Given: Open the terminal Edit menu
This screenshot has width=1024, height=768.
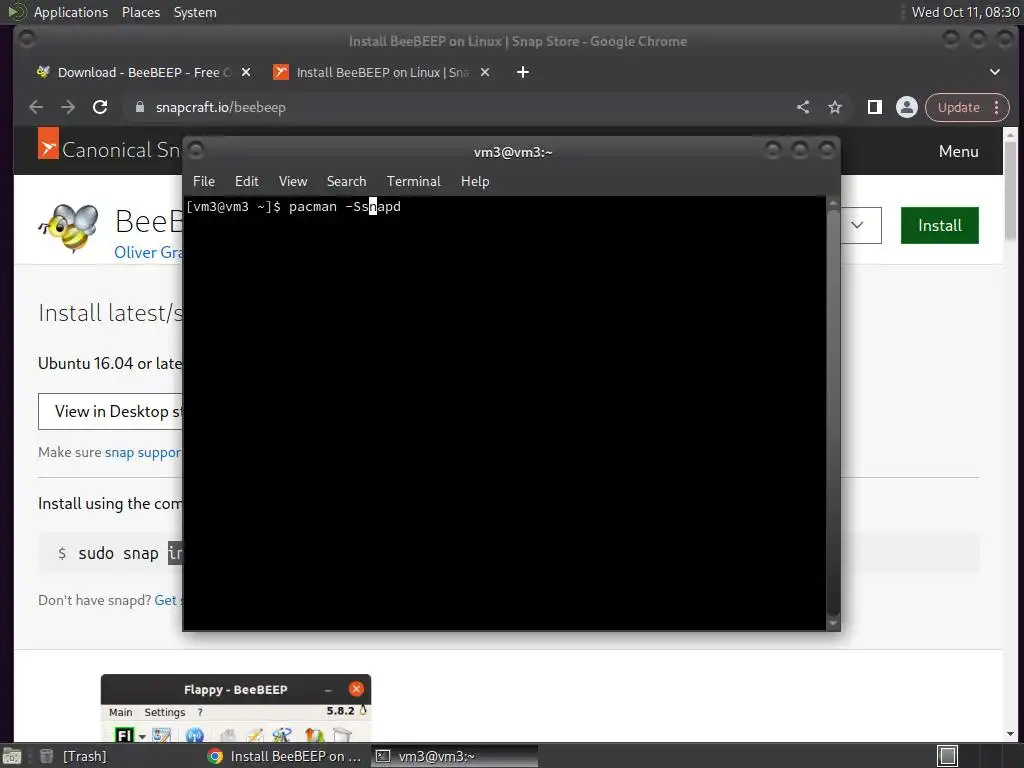Looking at the screenshot, I should pyautogui.click(x=246, y=182).
